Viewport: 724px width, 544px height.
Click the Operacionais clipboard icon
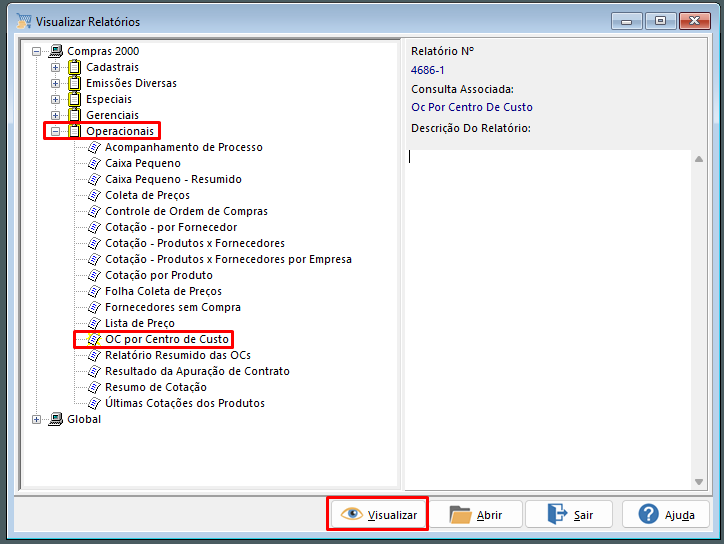(74, 131)
